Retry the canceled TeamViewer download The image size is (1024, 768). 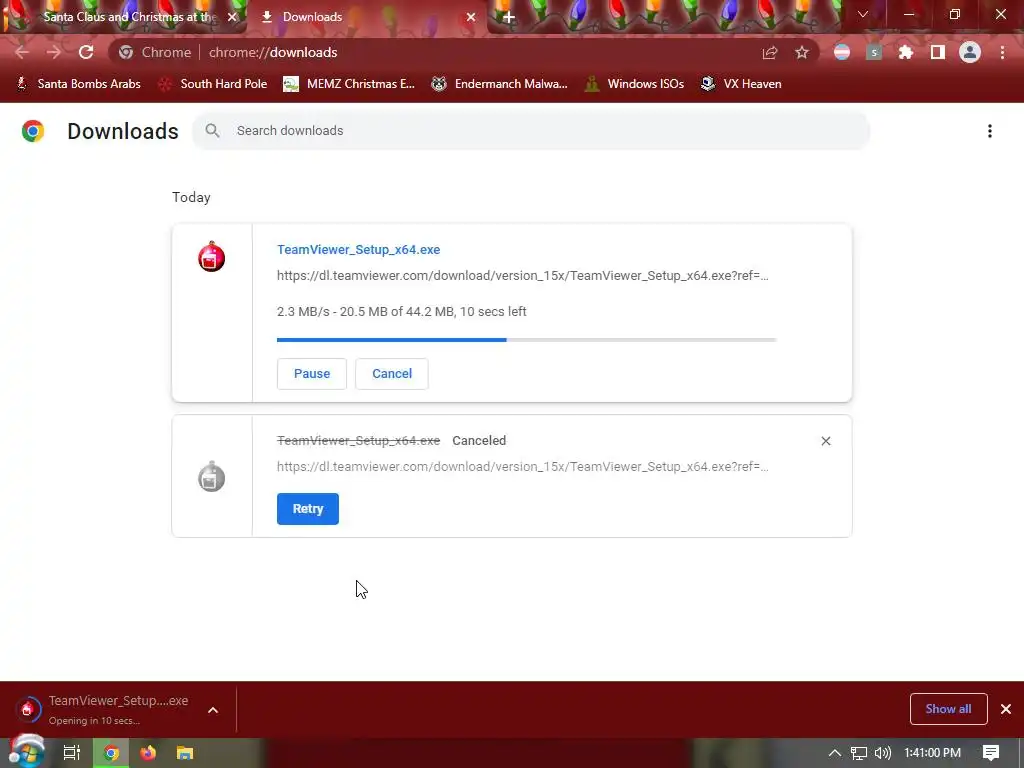(308, 509)
